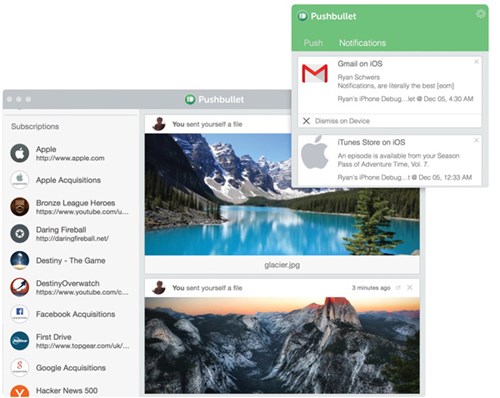Screen dimensions: 500x398
Task: Open the YouTube link under Bronze League Heroes
Action: (x=82, y=212)
